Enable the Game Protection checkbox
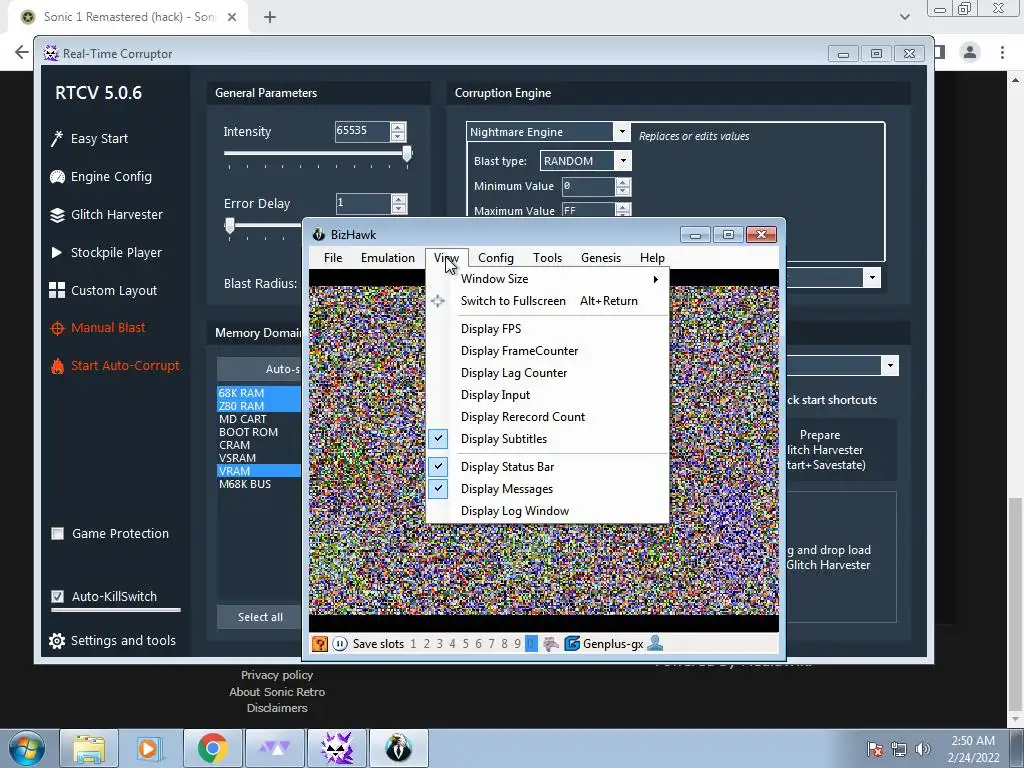This screenshot has width=1024, height=768. 57,534
